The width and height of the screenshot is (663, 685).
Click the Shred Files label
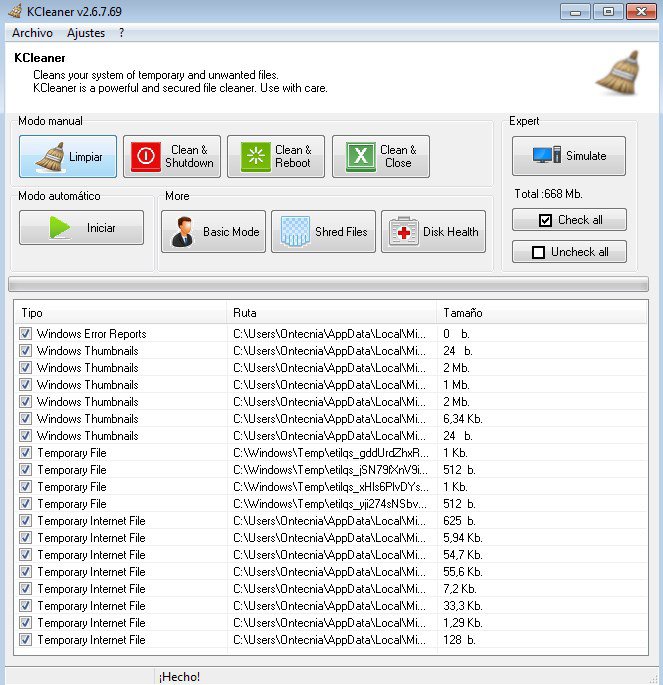point(341,232)
